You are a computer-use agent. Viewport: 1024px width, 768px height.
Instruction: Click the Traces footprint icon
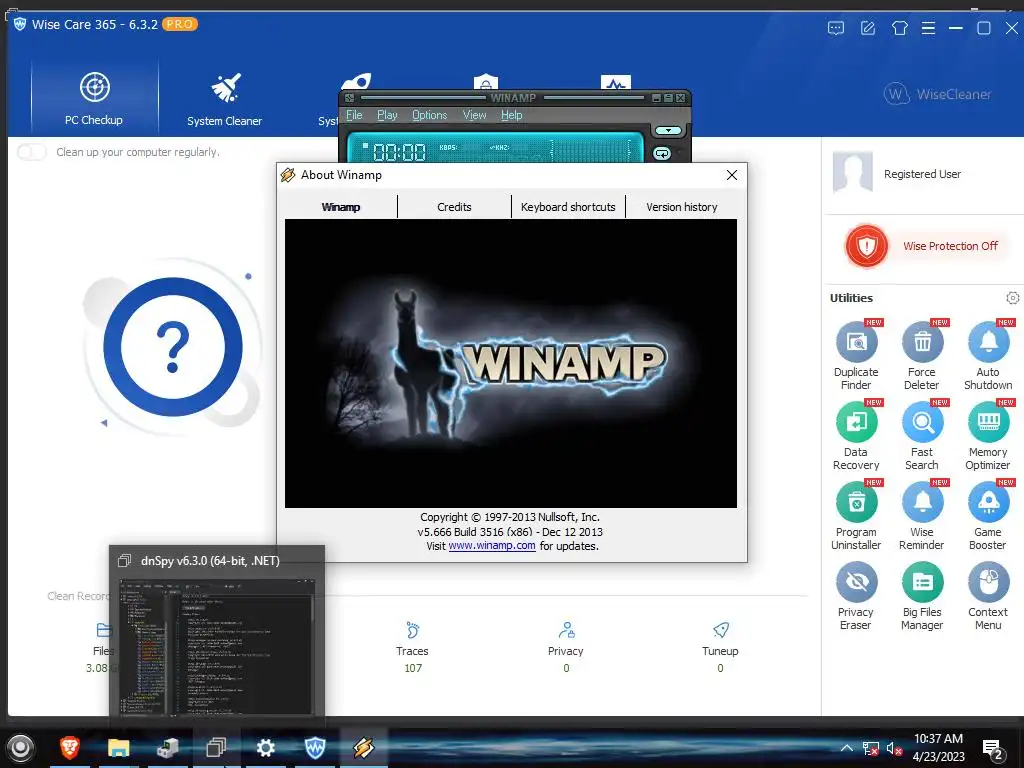[412, 630]
